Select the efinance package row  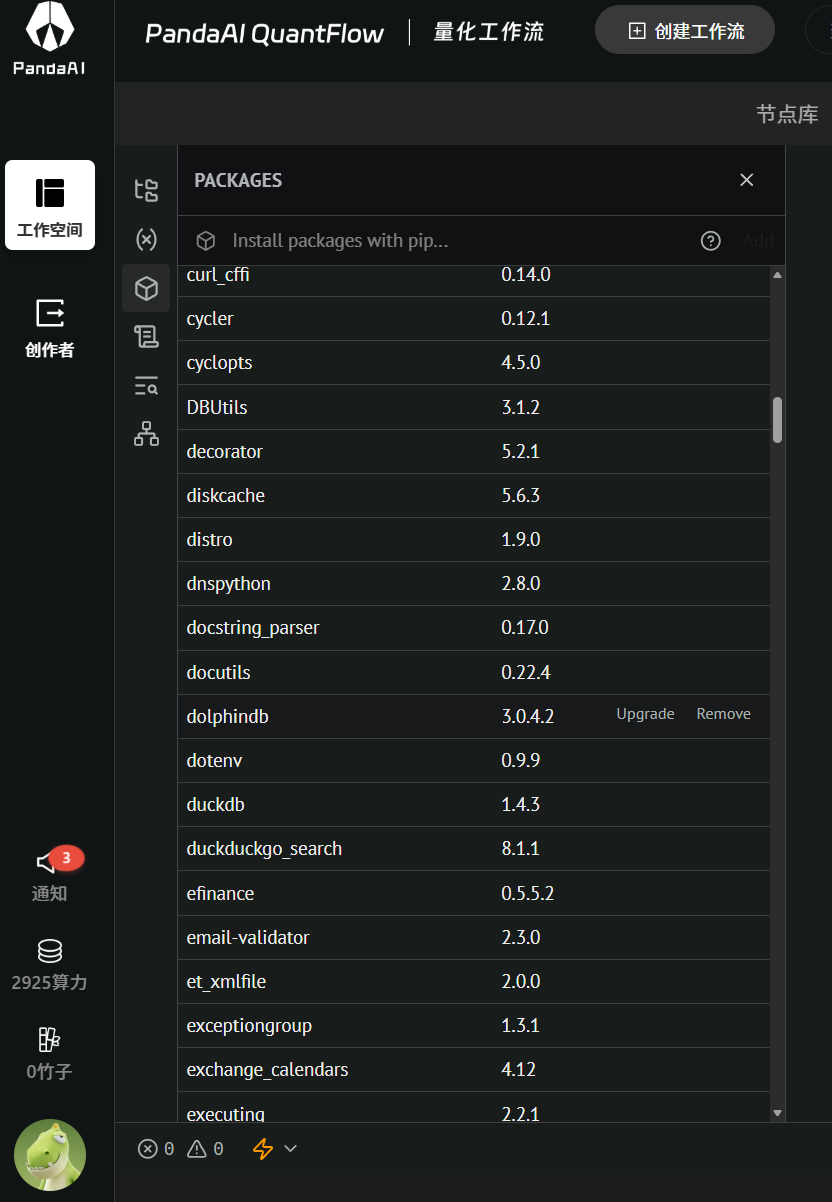(474, 893)
